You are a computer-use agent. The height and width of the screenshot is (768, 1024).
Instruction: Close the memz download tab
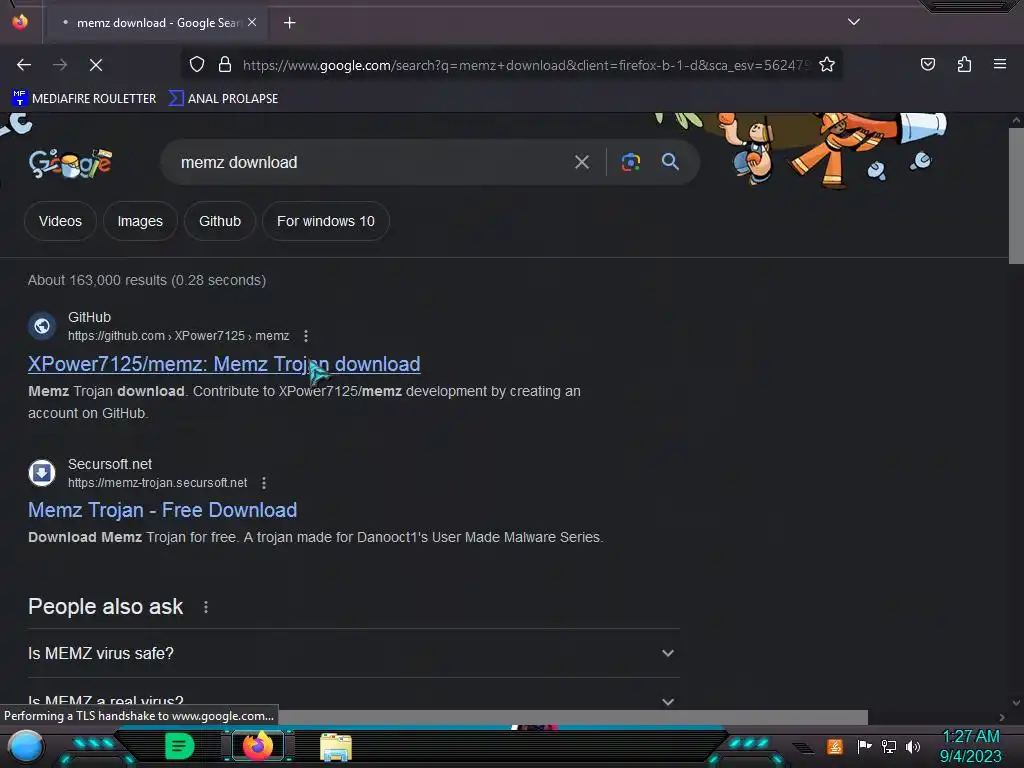pyautogui.click(x=252, y=22)
